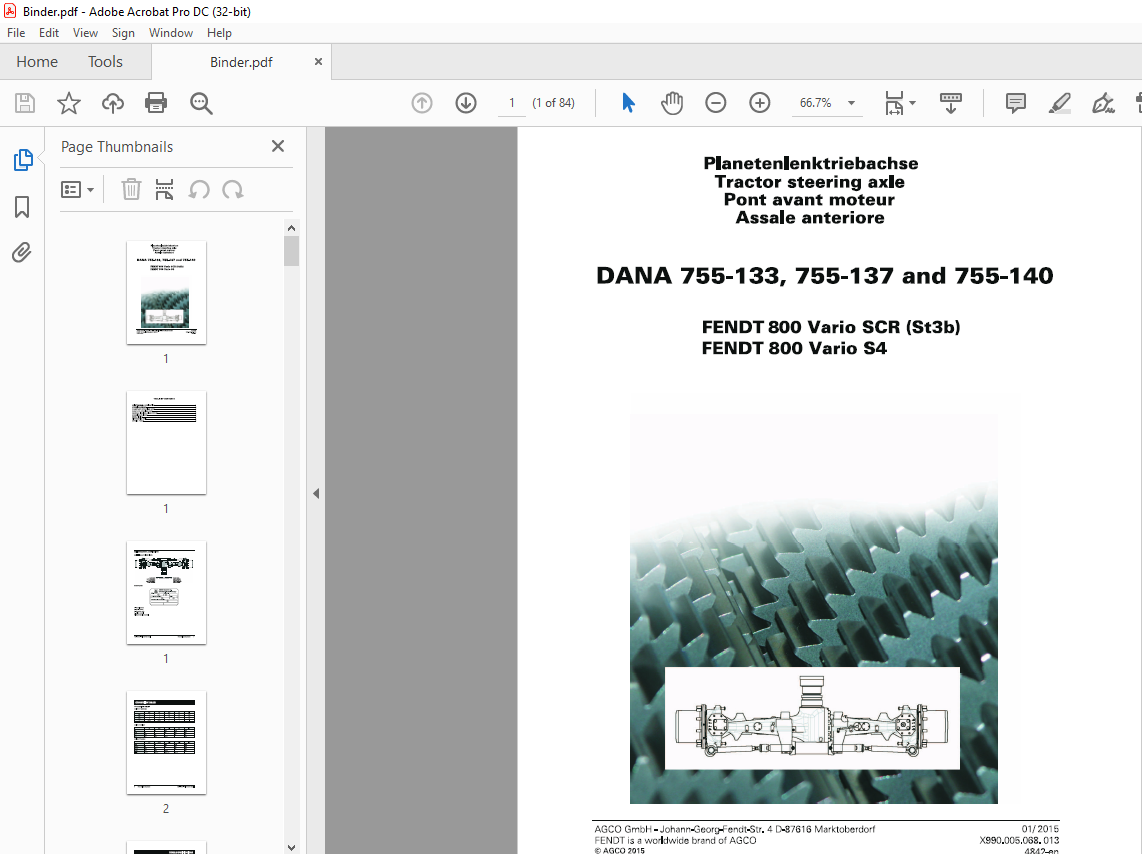Click the thumbnails scrollbar handle
The height and width of the screenshot is (854, 1142).
tap(291, 251)
